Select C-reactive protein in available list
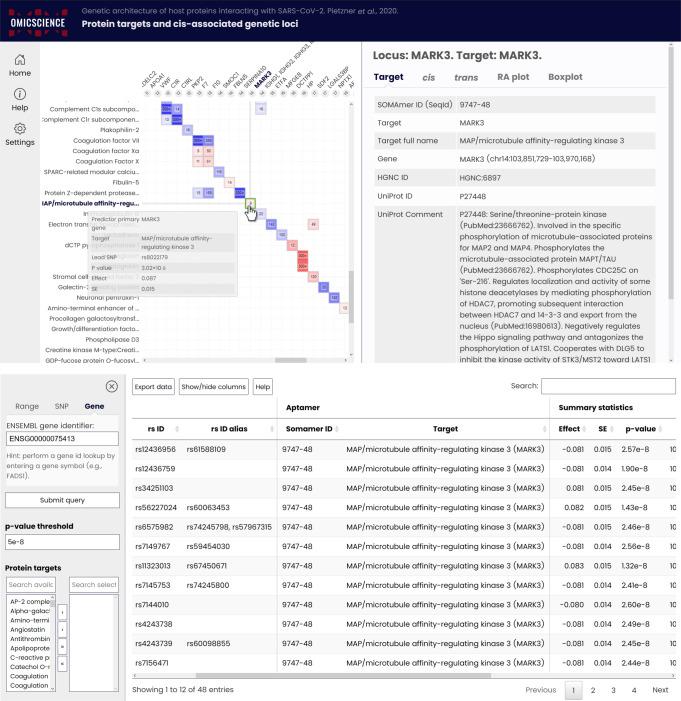Viewport: 681px width, 701px height. [x=30, y=658]
